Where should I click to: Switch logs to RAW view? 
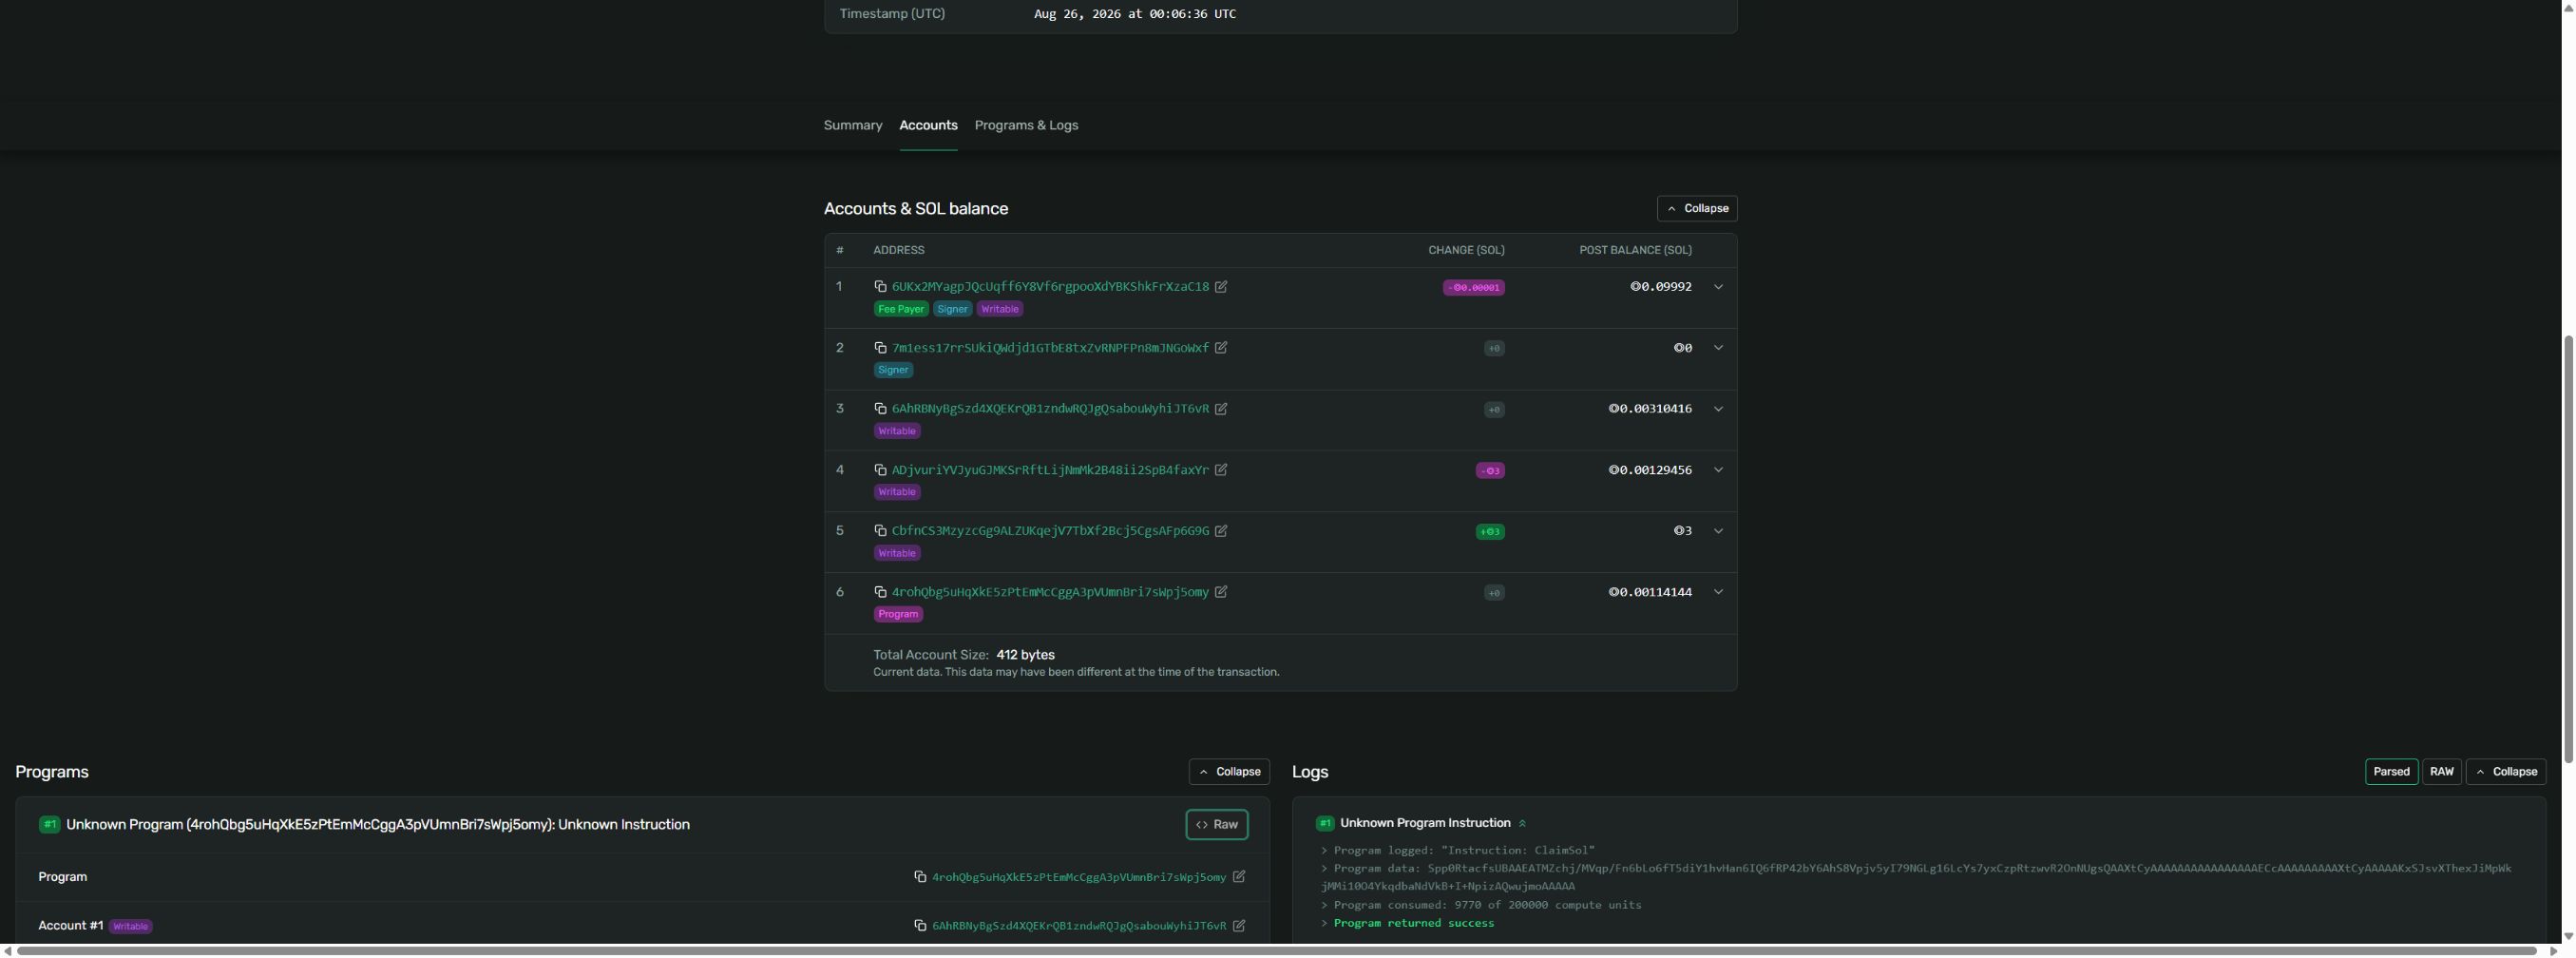[x=2441, y=772]
